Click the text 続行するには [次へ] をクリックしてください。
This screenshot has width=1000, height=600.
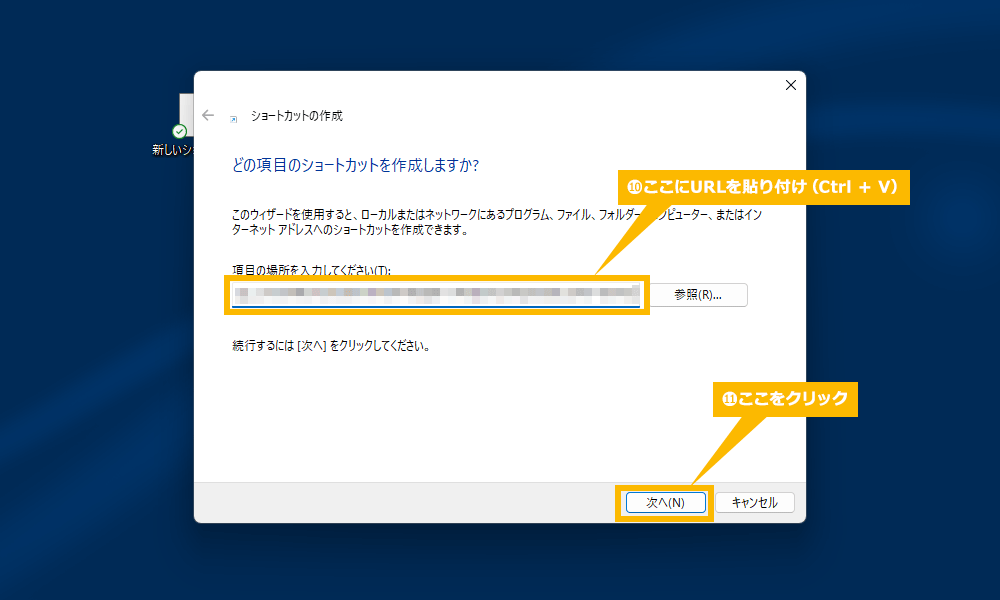pyautogui.click(x=332, y=346)
